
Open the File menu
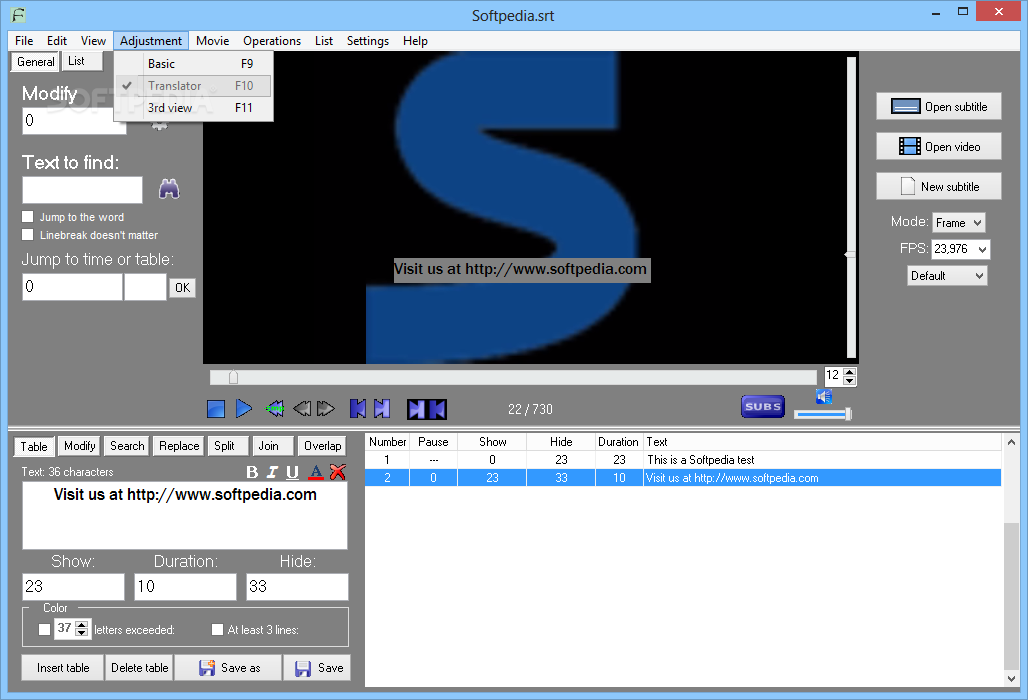coord(24,41)
